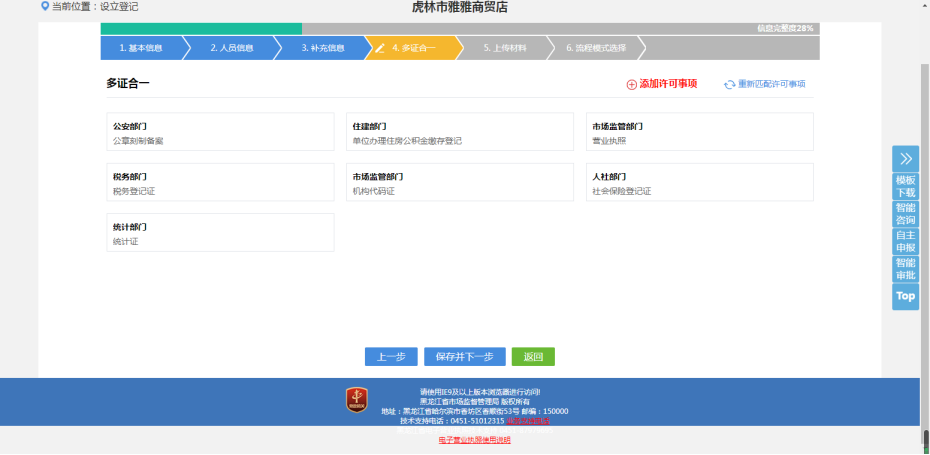
Task: Click the green 返回 button
Action: click(x=533, y=357)
